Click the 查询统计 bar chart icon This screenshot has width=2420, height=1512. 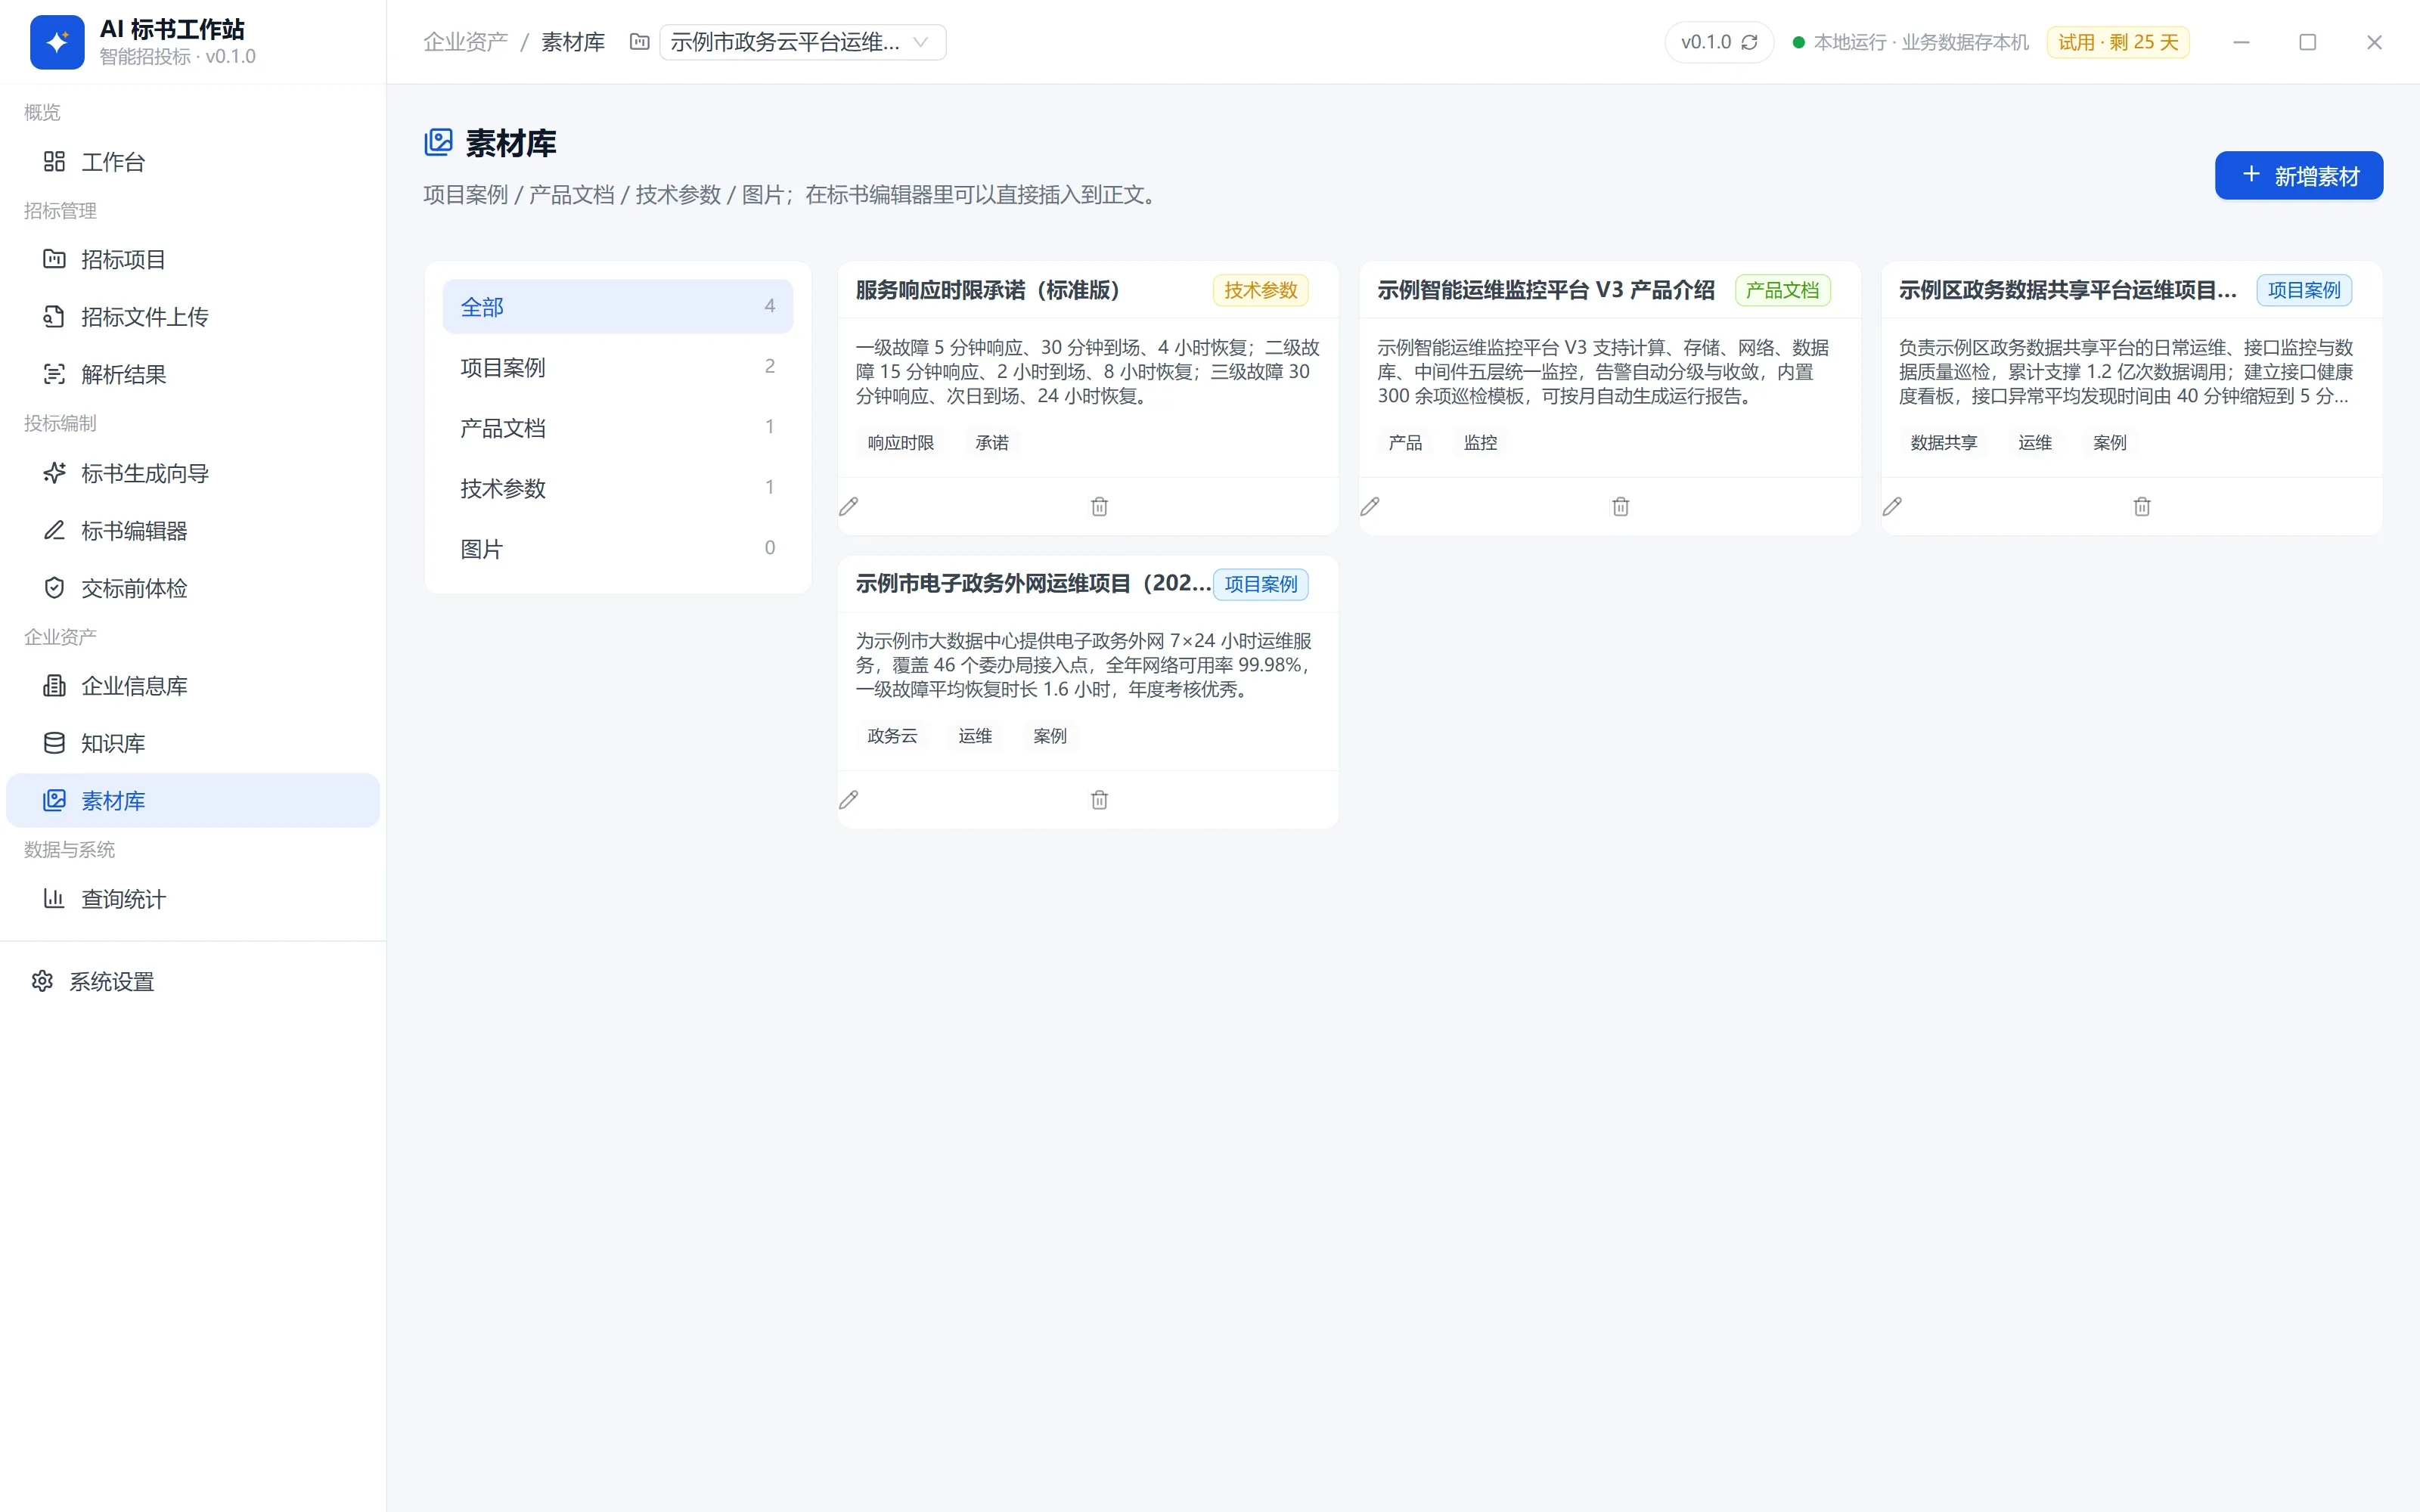click(54, 898)
